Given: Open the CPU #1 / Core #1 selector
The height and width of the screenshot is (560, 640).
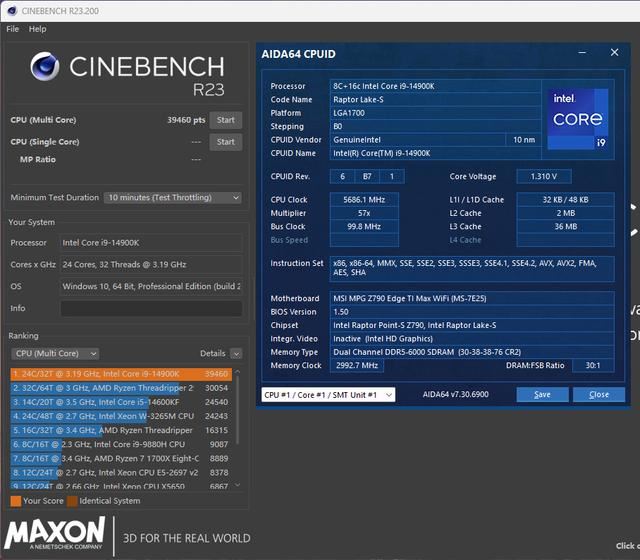Looking at the screenshot, I should [x=328, y=395].
